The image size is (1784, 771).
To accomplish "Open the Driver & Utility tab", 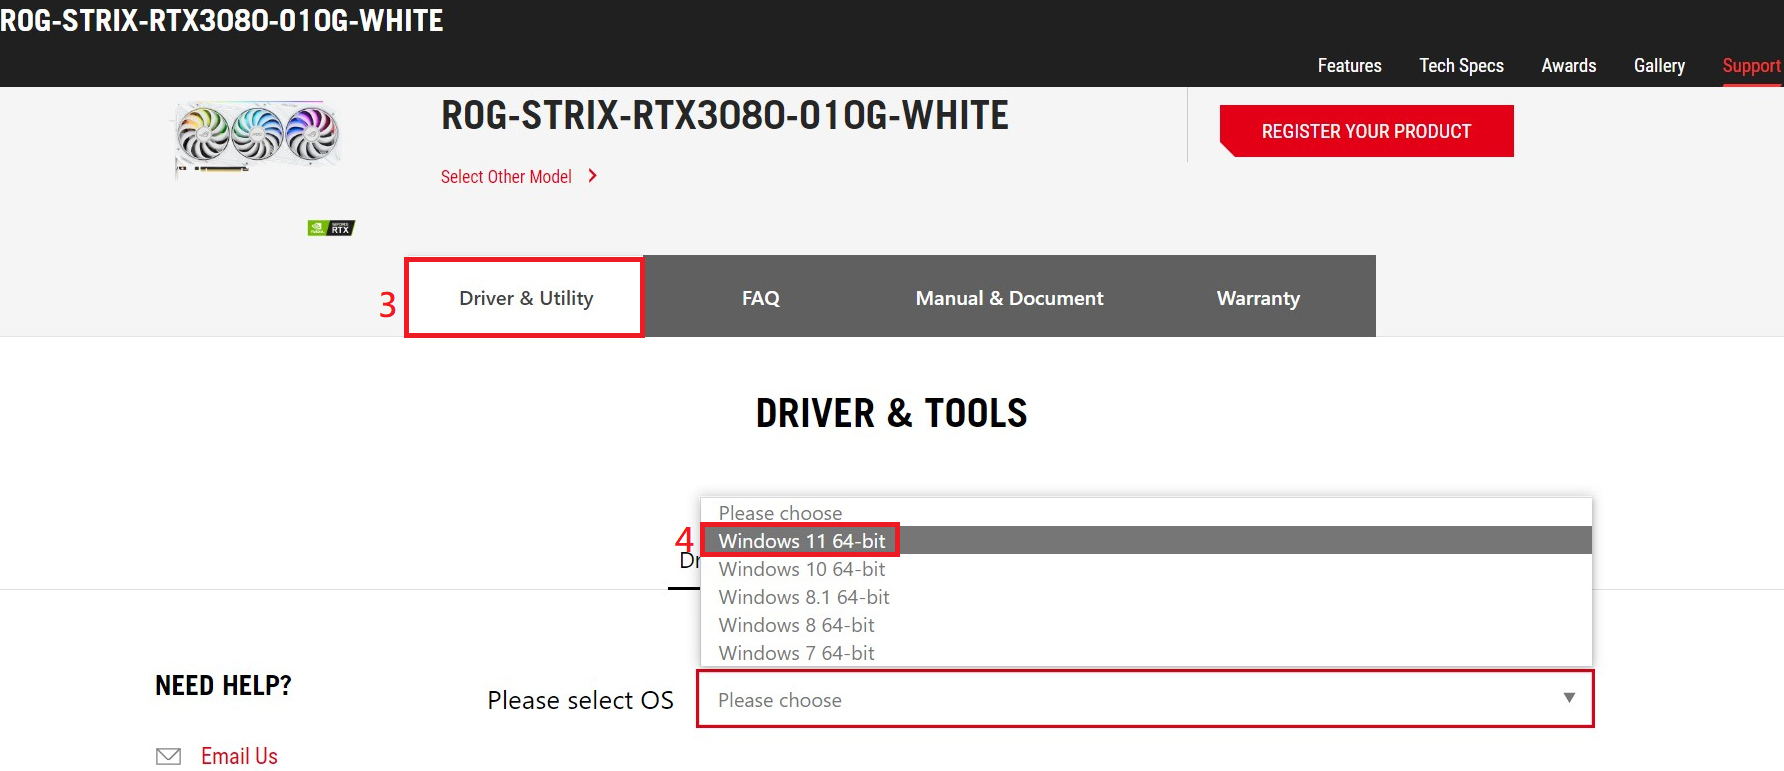I will click(x=525, y=298).
